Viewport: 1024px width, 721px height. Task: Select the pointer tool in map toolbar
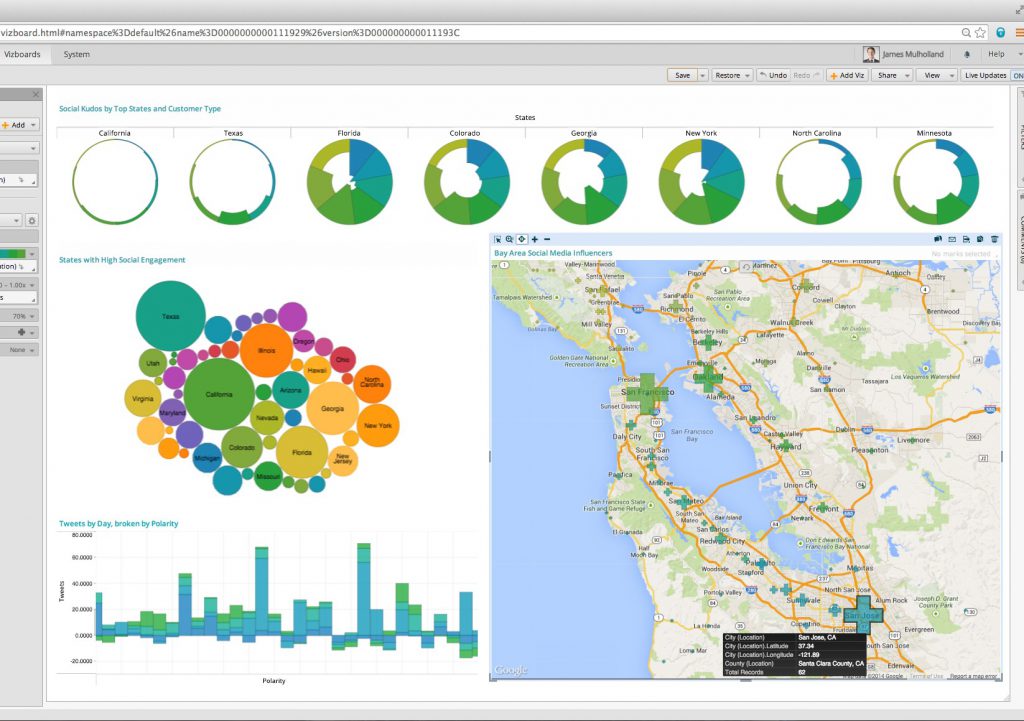coord(497,239)
